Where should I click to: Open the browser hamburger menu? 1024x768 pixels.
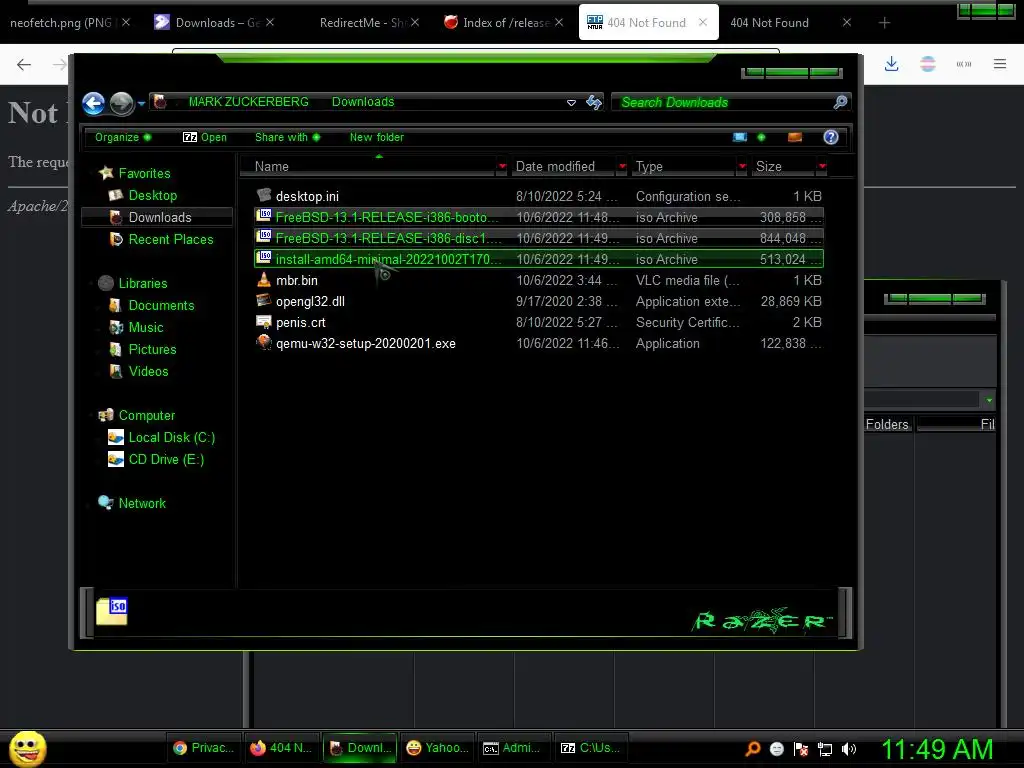(x=1000, y=64)
